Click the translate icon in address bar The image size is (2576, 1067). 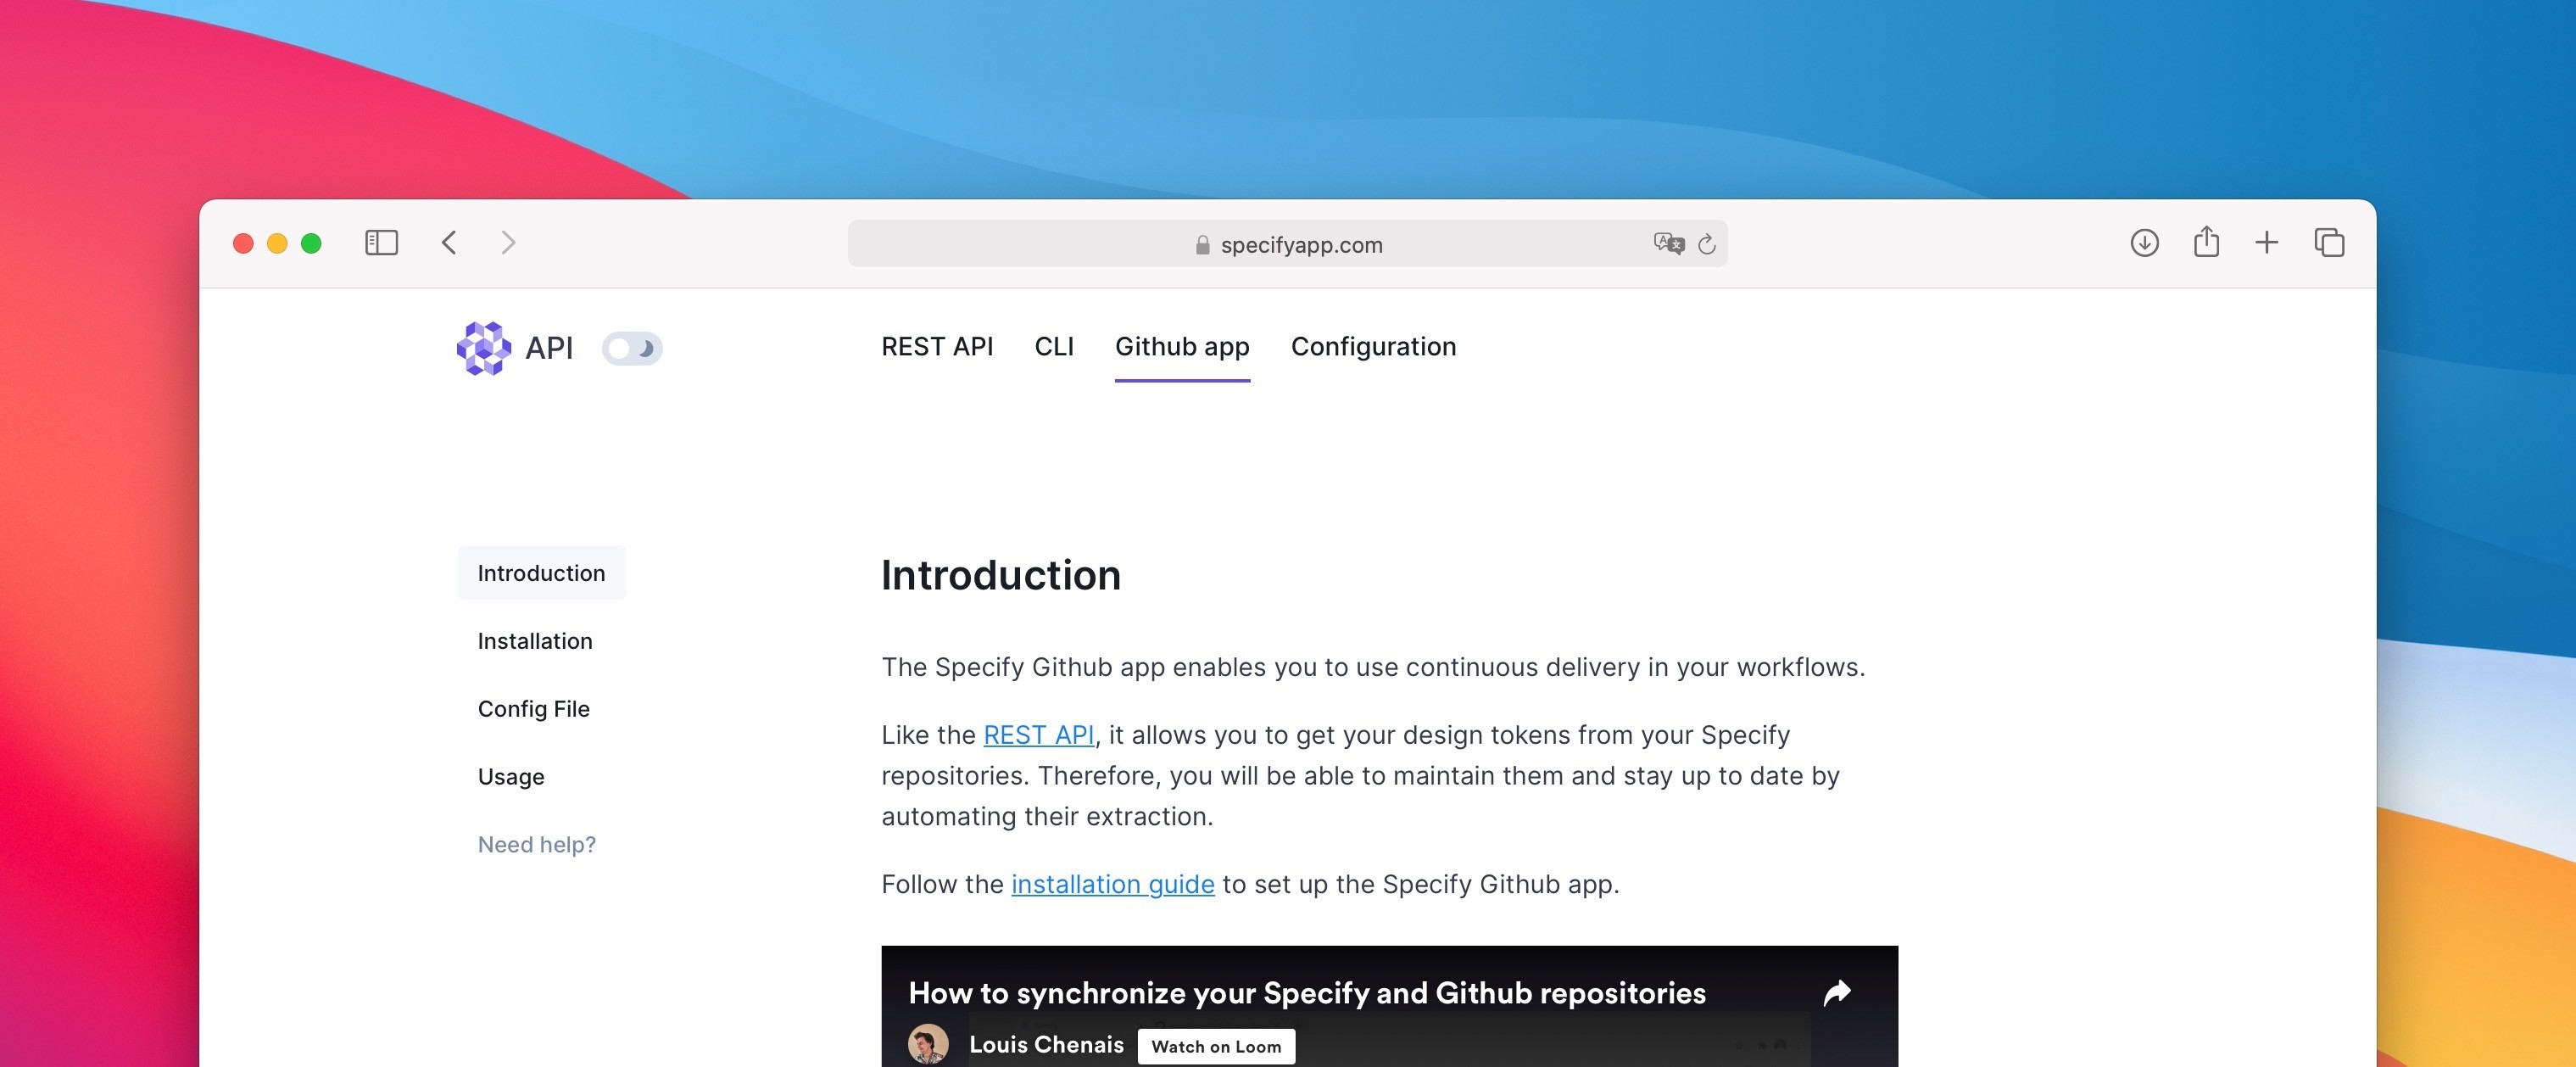pyautogui.click(x=1668, y=243)
